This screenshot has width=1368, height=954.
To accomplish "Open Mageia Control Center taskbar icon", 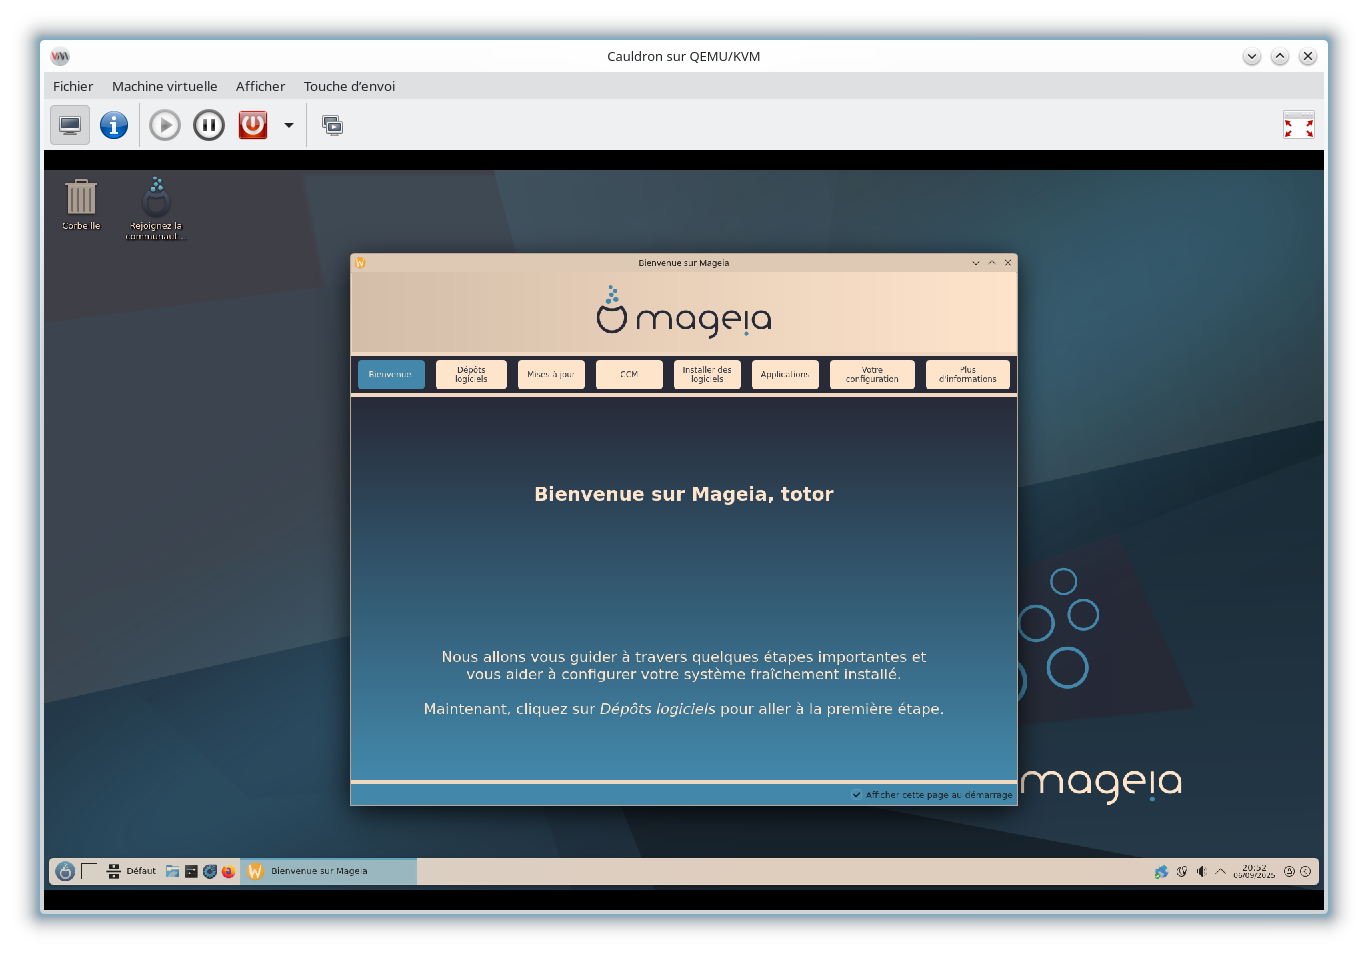I will tap(210, 871).
